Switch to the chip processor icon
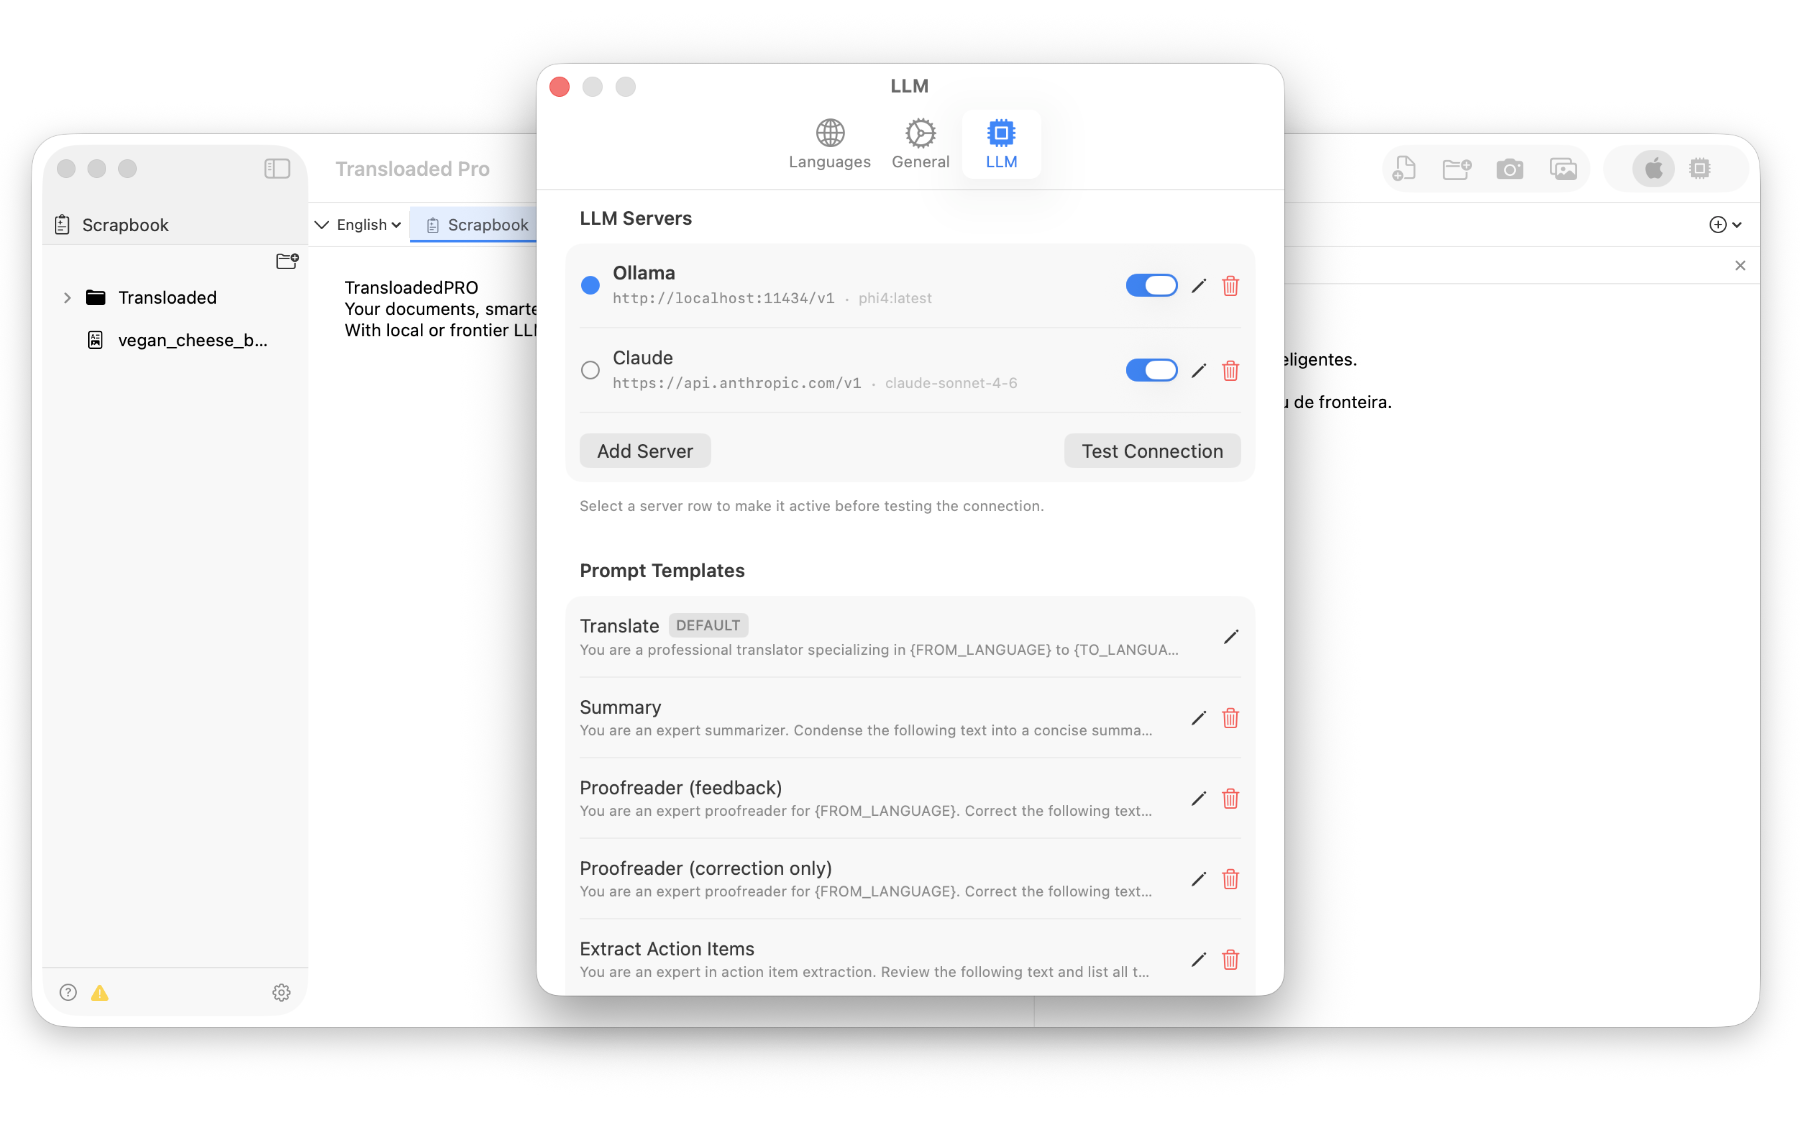This screenshot has width=1800, height=1125. coord(1700,169)
